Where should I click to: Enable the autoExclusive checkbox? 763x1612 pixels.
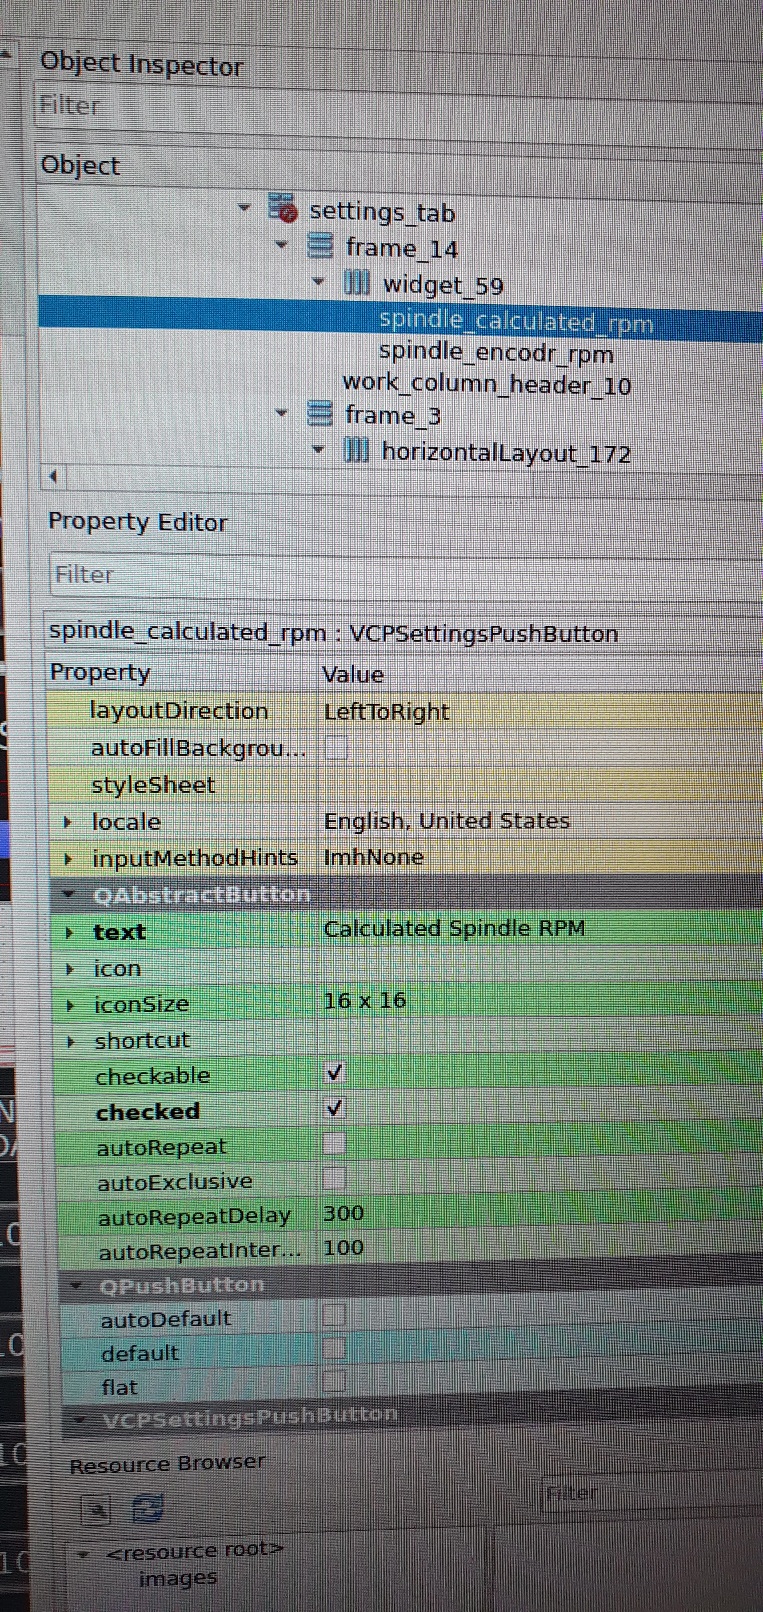[335, 1178]
